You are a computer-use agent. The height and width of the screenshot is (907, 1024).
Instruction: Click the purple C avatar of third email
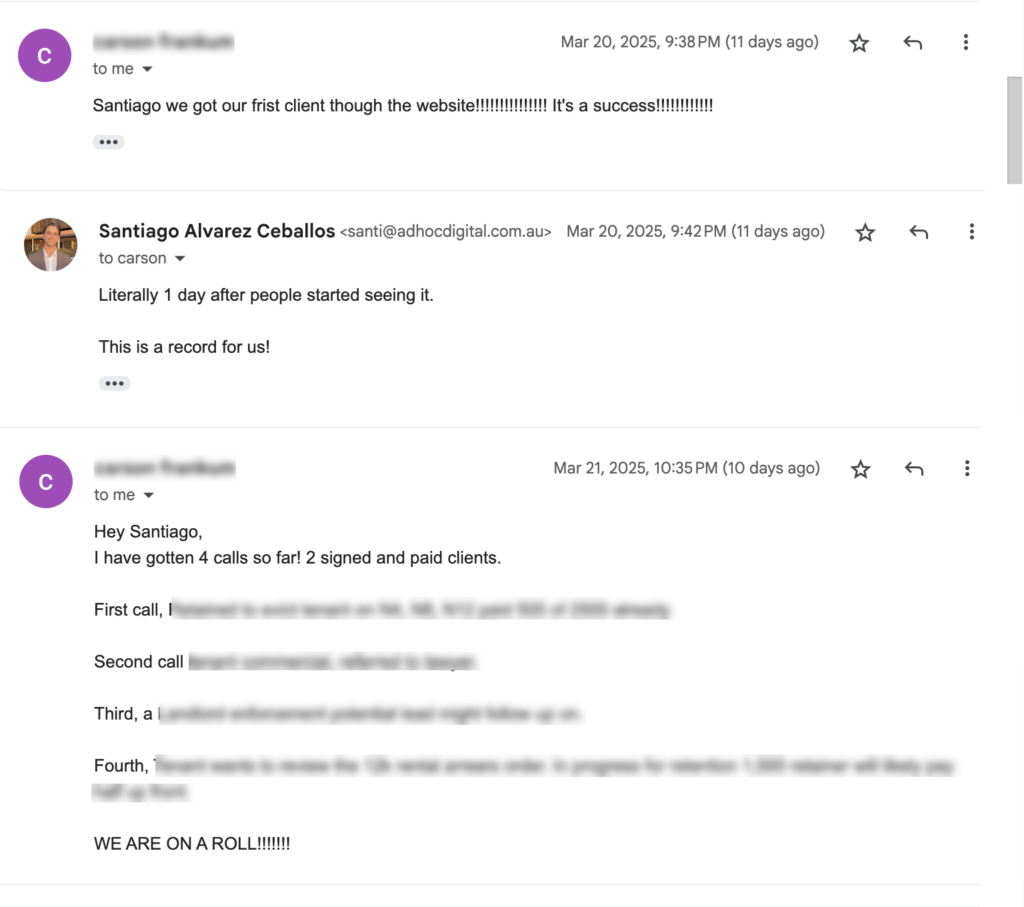click(46, 482)
